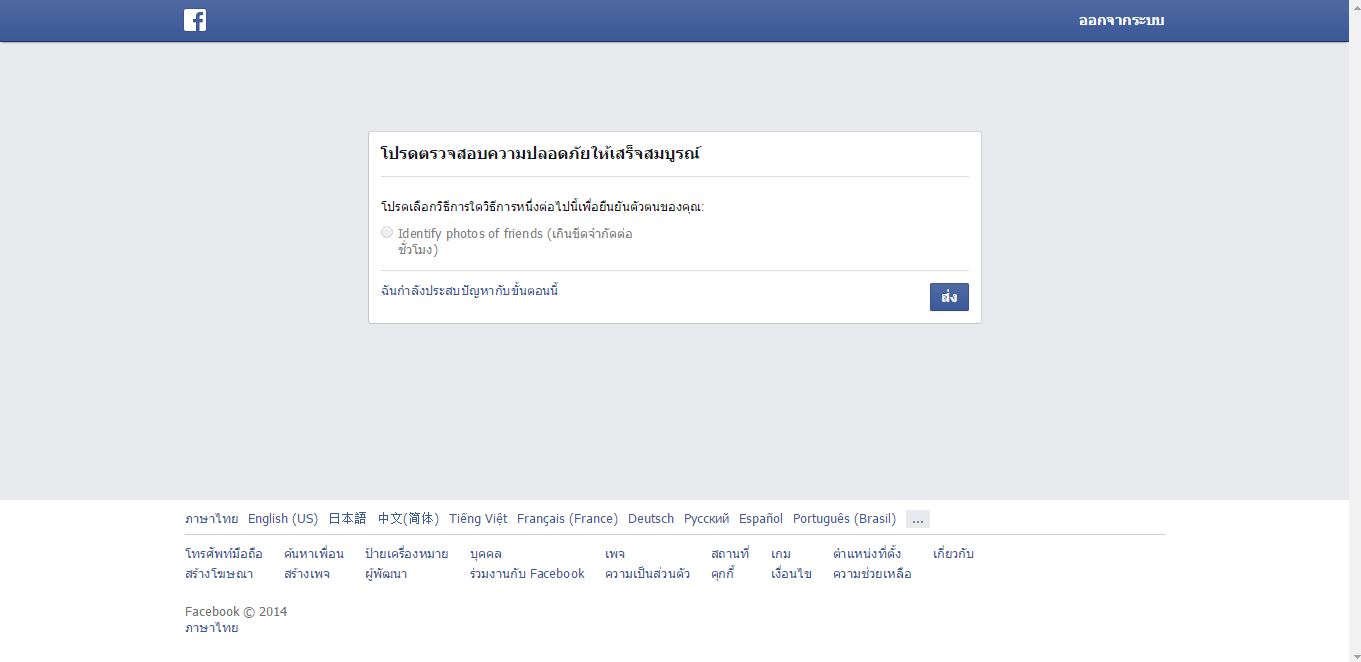Screen dimensions: 1361x662
Task: Open the บุคคล footer link
Action: click(x=486, y=553)
